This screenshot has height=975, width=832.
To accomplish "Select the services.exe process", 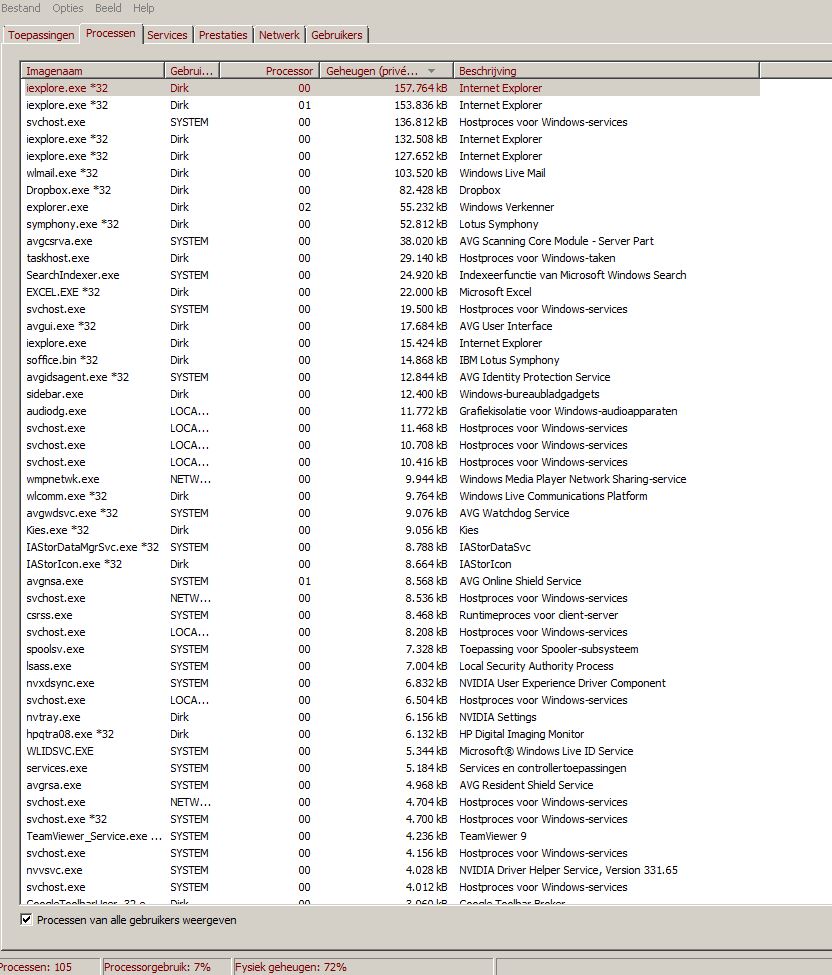I will (391, 768).
